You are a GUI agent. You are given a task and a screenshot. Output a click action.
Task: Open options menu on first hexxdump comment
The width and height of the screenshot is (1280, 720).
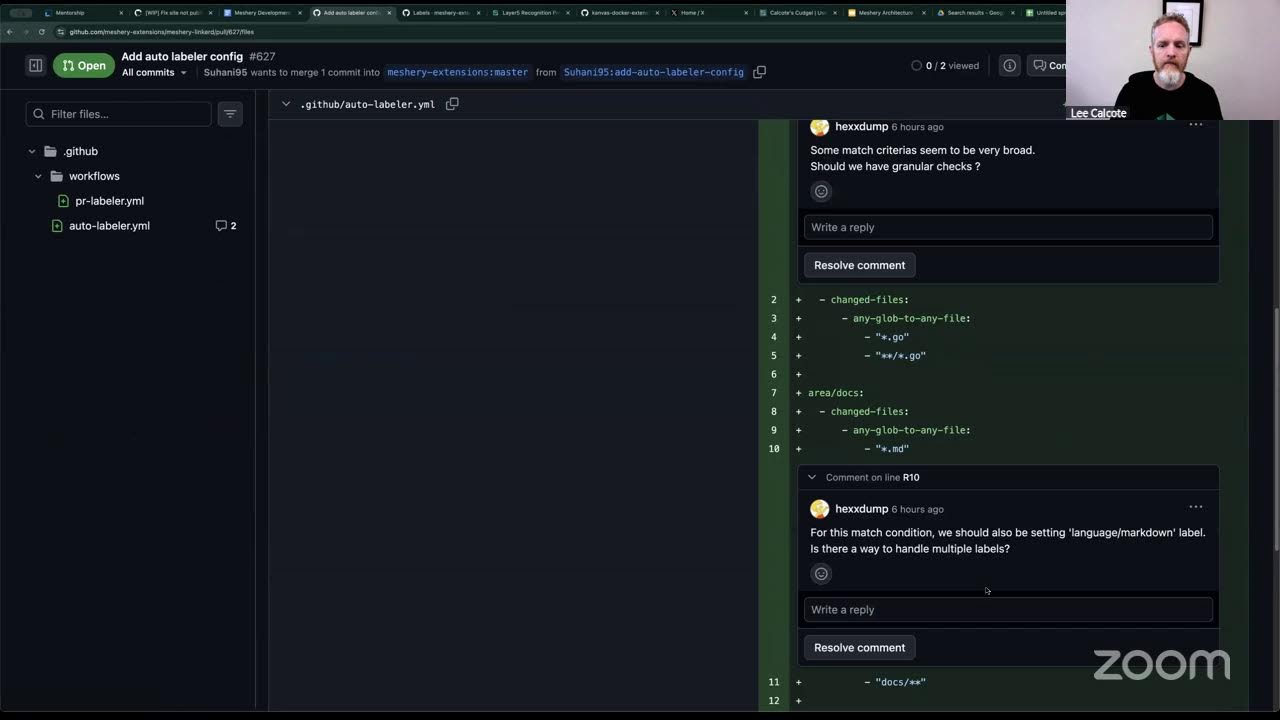(1196, 125)
